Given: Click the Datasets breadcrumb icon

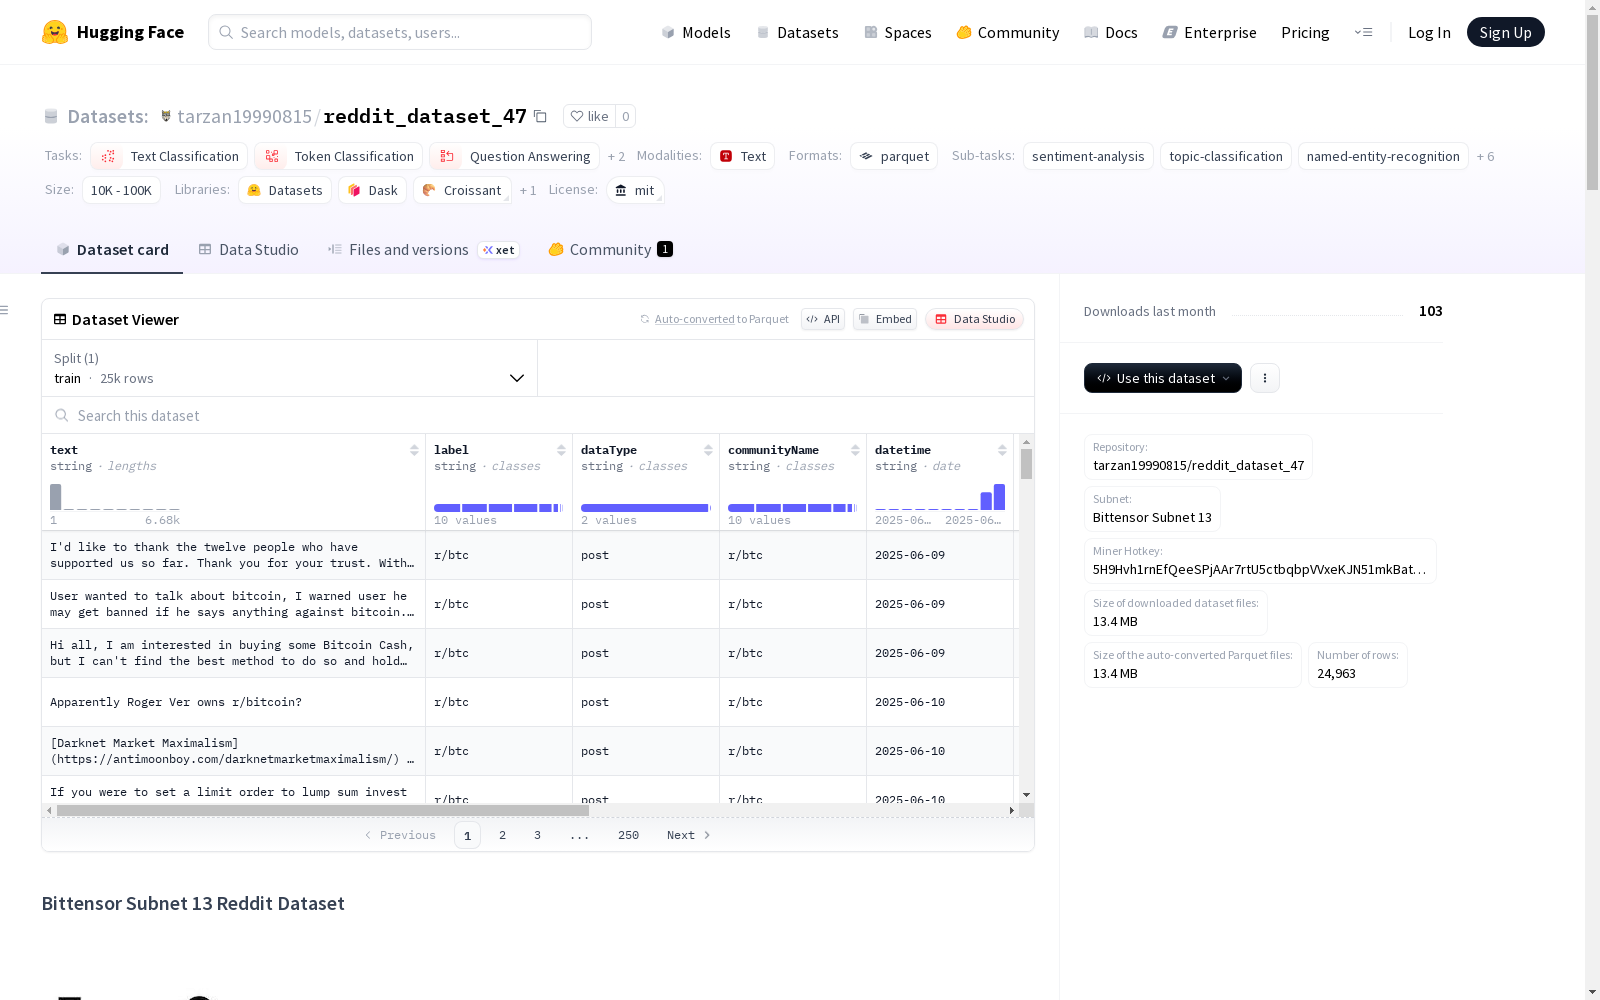Looking at the screenshot, I should pyautogui.click(x=51, y=116).
